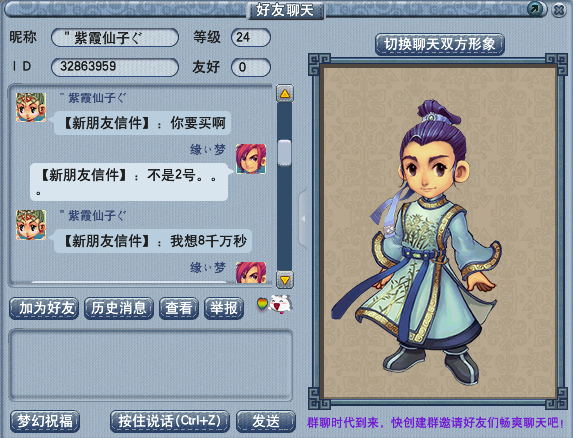Click 举报 to report player
Image resolution: width=573 pixels, height=438 pixels.
pos(224,308)
